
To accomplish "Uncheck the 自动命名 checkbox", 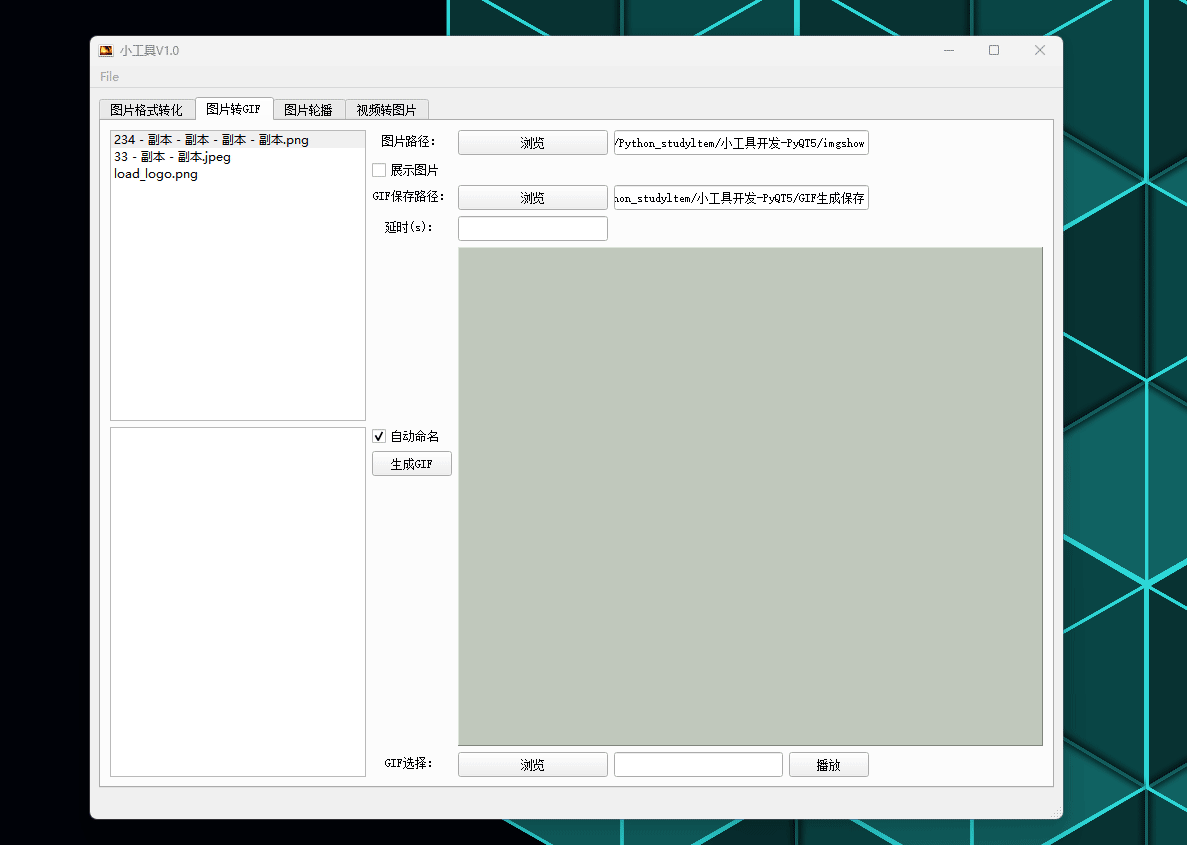I will point(379,436).
